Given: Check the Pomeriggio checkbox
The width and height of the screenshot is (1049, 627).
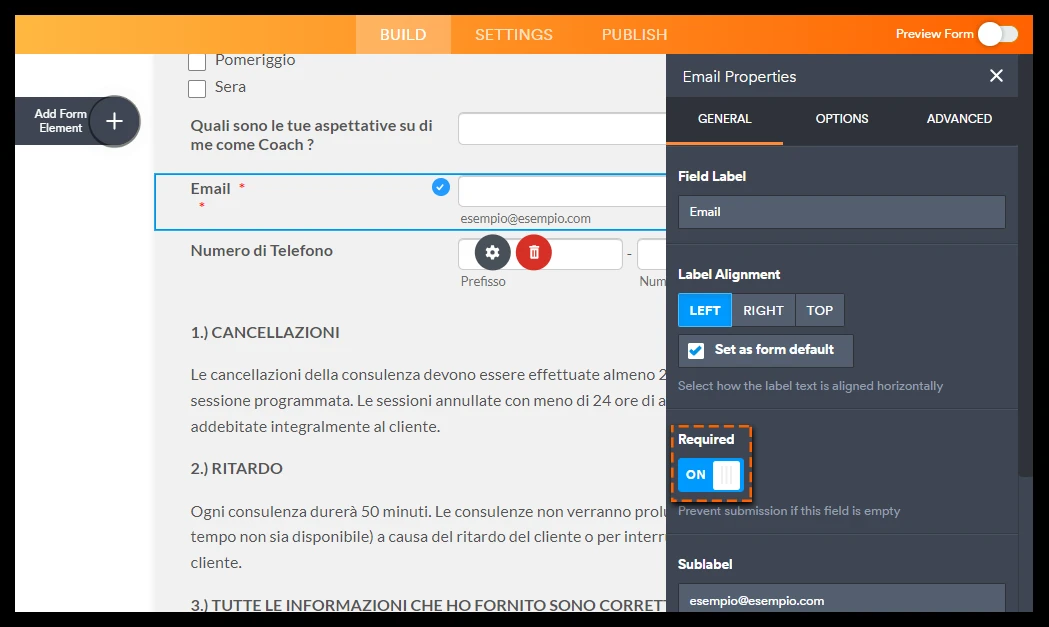Looking at the screenshot, I should (x=196, y=60).
